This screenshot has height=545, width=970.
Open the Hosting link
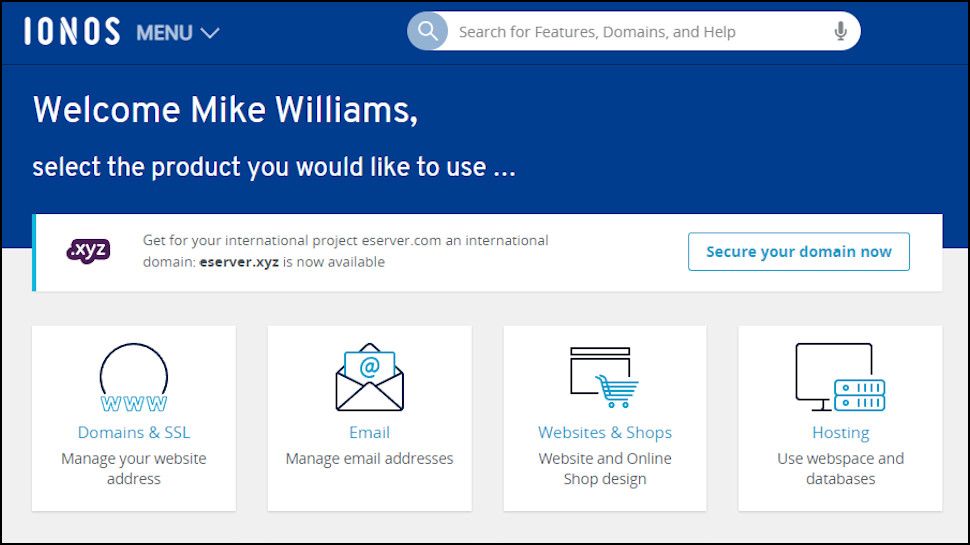tap(840, 433)
